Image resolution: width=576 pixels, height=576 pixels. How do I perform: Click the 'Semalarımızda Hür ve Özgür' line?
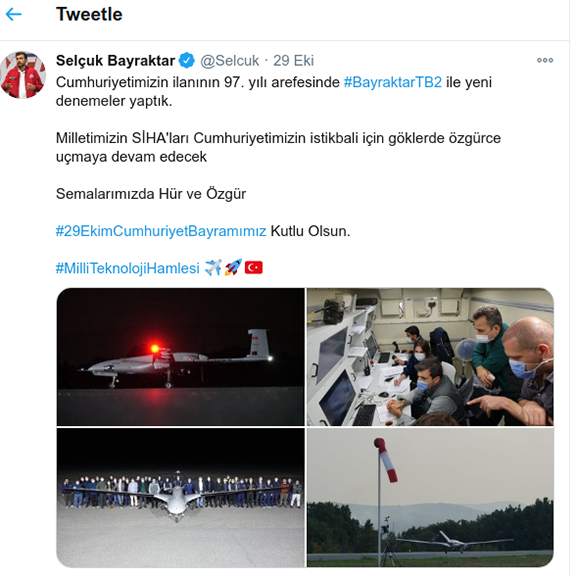(x=151, y=194)
